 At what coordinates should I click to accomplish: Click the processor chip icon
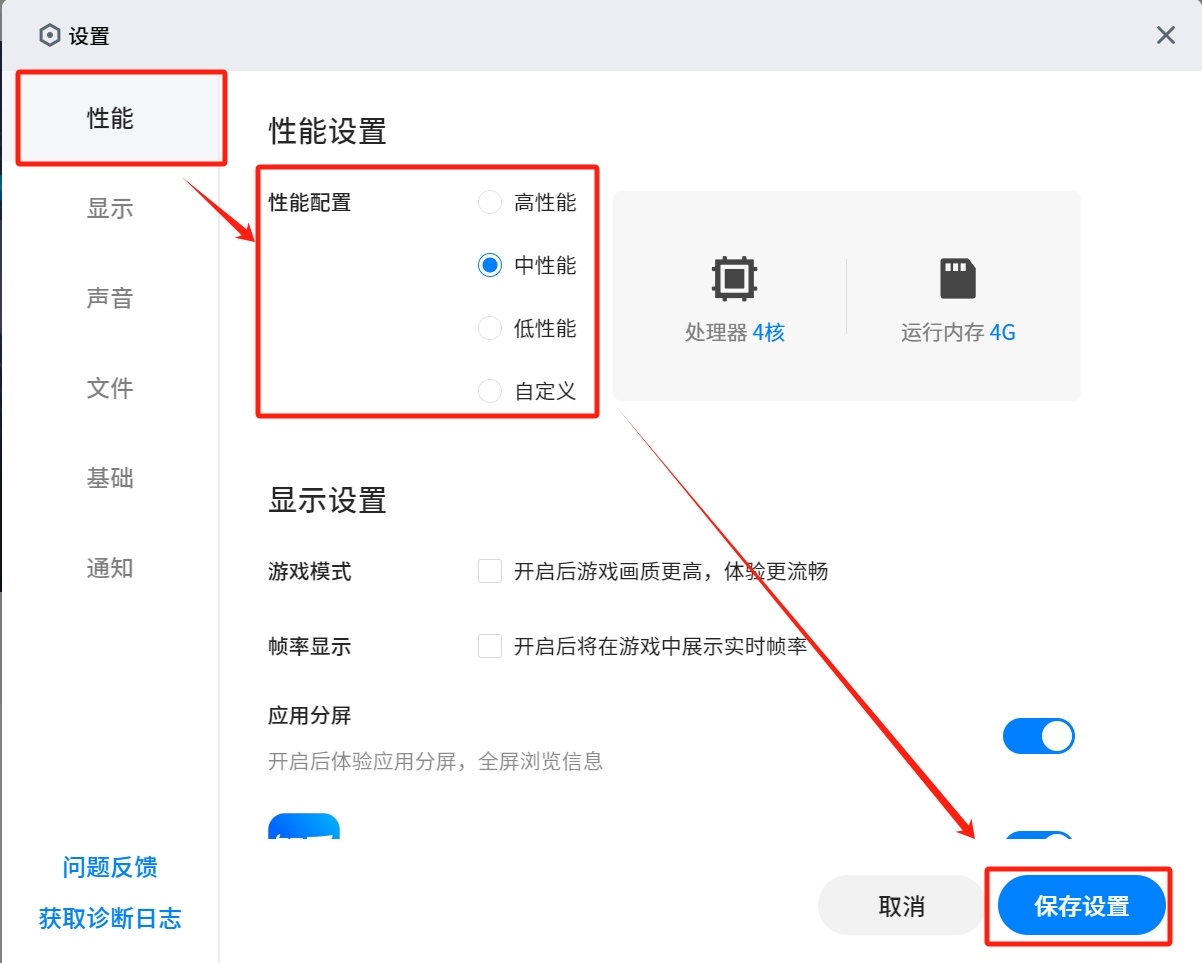(x=734, y=278)
